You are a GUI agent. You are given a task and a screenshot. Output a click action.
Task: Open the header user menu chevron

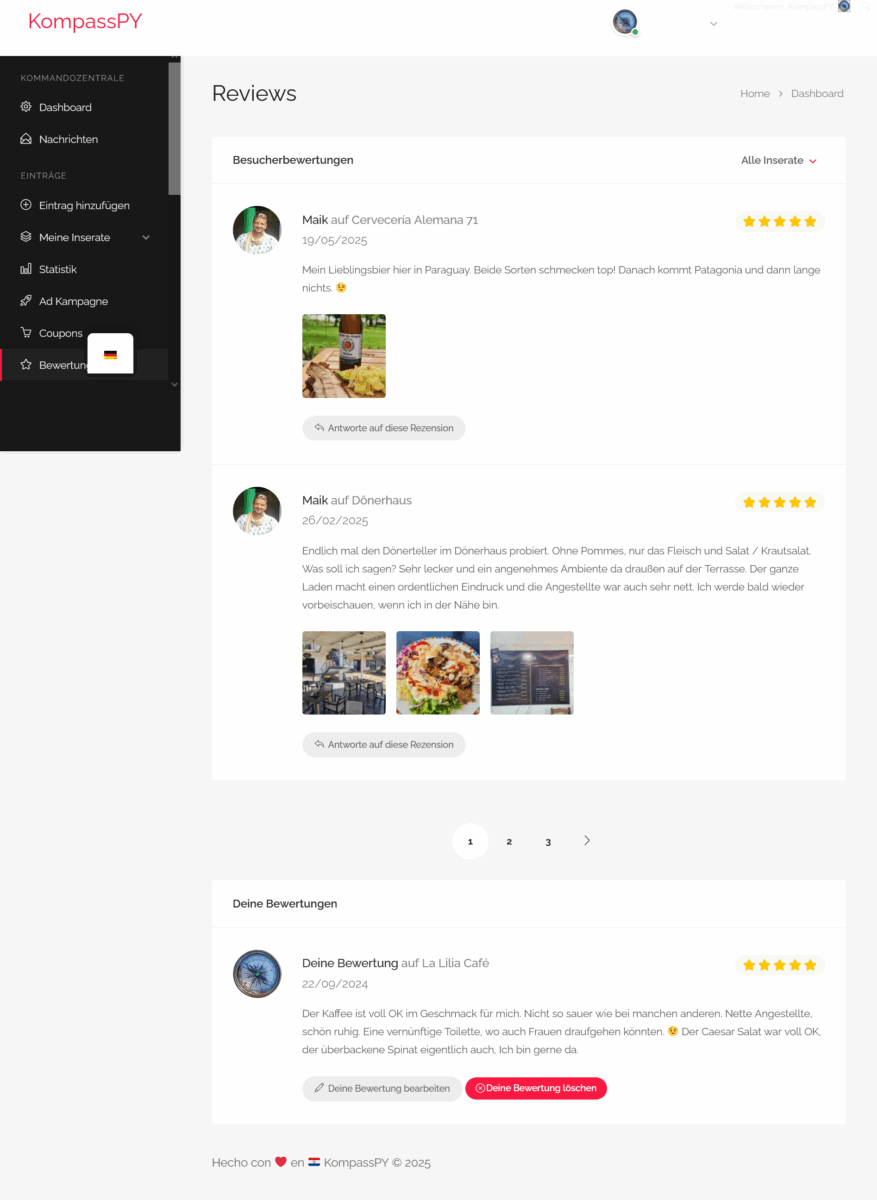coord(713,23)
